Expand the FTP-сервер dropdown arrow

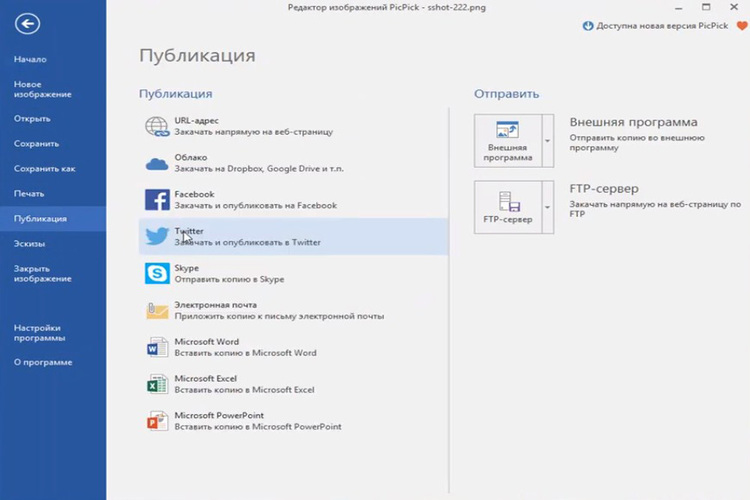[548, 207]
